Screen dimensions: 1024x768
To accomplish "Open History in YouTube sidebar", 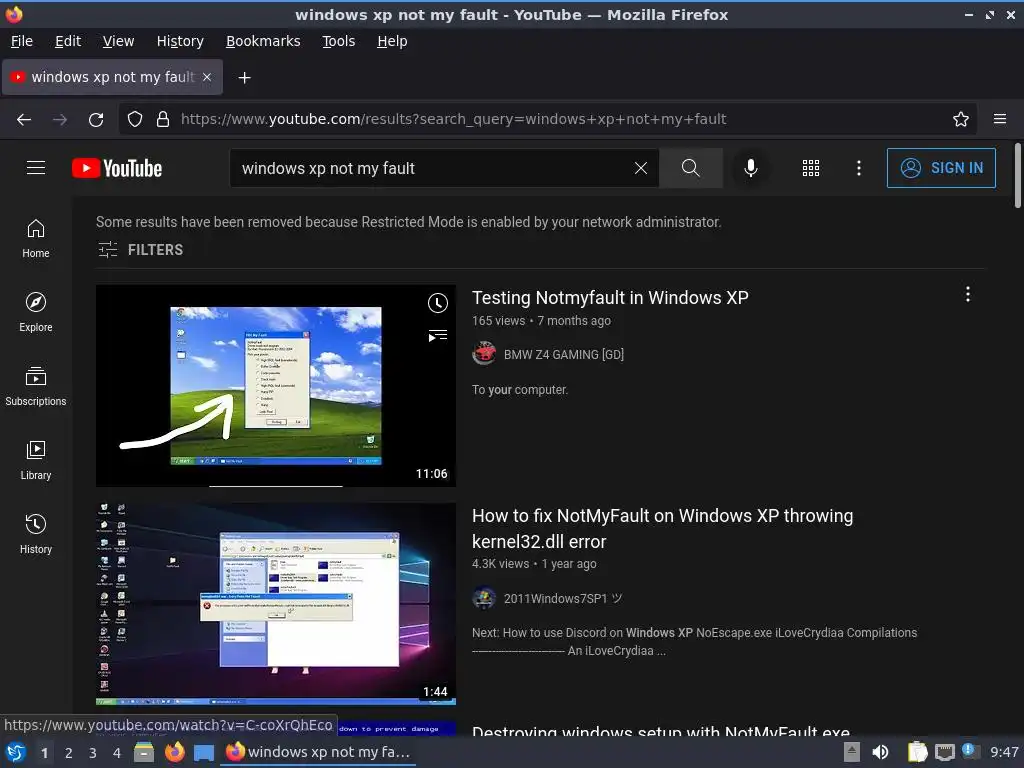I will tap(36, 534).
